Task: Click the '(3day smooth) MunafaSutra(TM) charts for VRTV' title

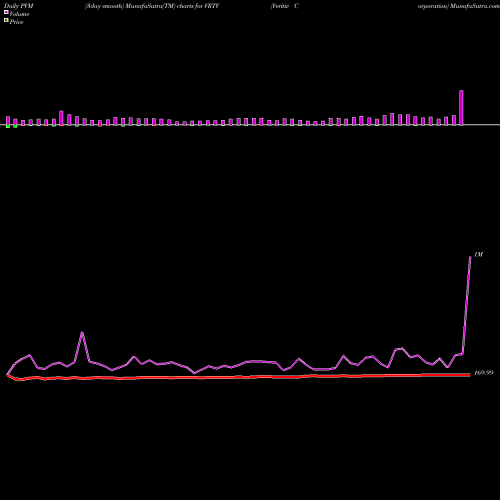Action: (x=152, y=6)
